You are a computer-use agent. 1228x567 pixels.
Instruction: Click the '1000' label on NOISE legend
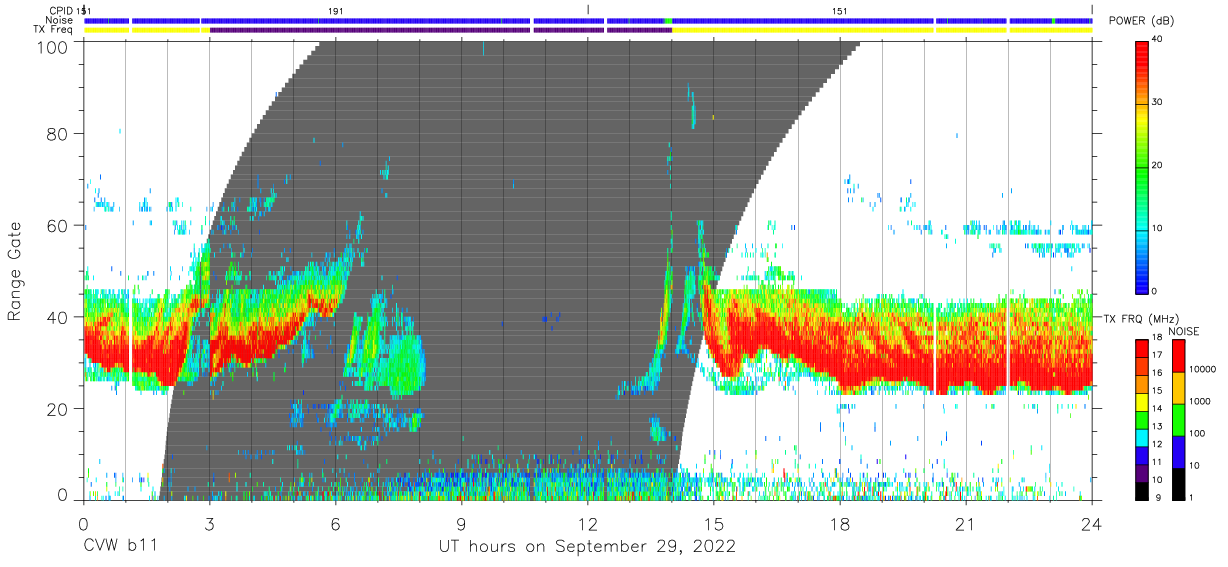coord(1200,401)
